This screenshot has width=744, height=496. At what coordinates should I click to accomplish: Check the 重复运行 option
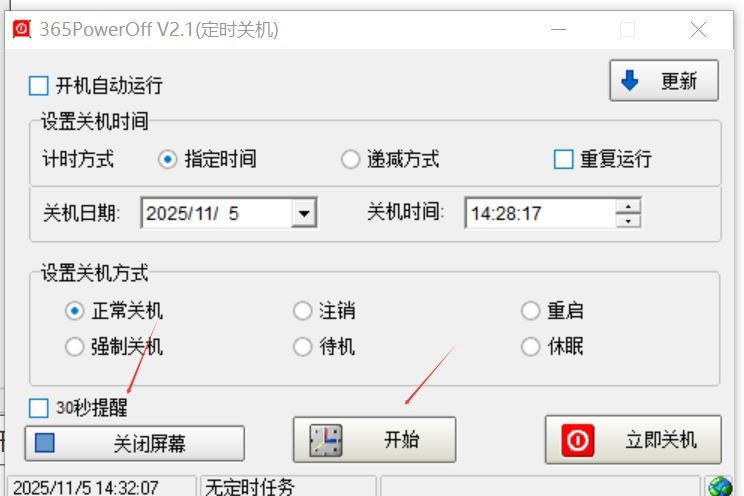coord(563,159)
